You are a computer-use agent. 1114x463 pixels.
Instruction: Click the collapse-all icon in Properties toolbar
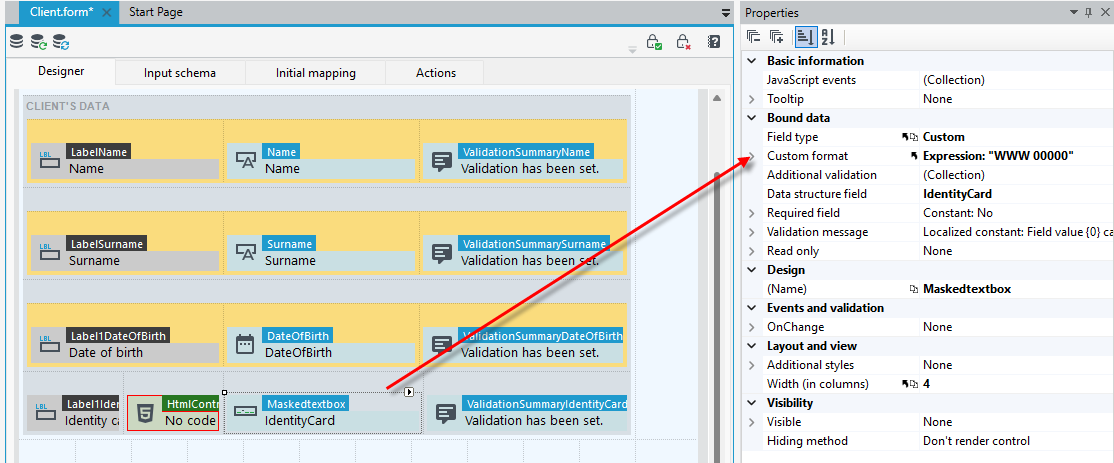(754, 37)
